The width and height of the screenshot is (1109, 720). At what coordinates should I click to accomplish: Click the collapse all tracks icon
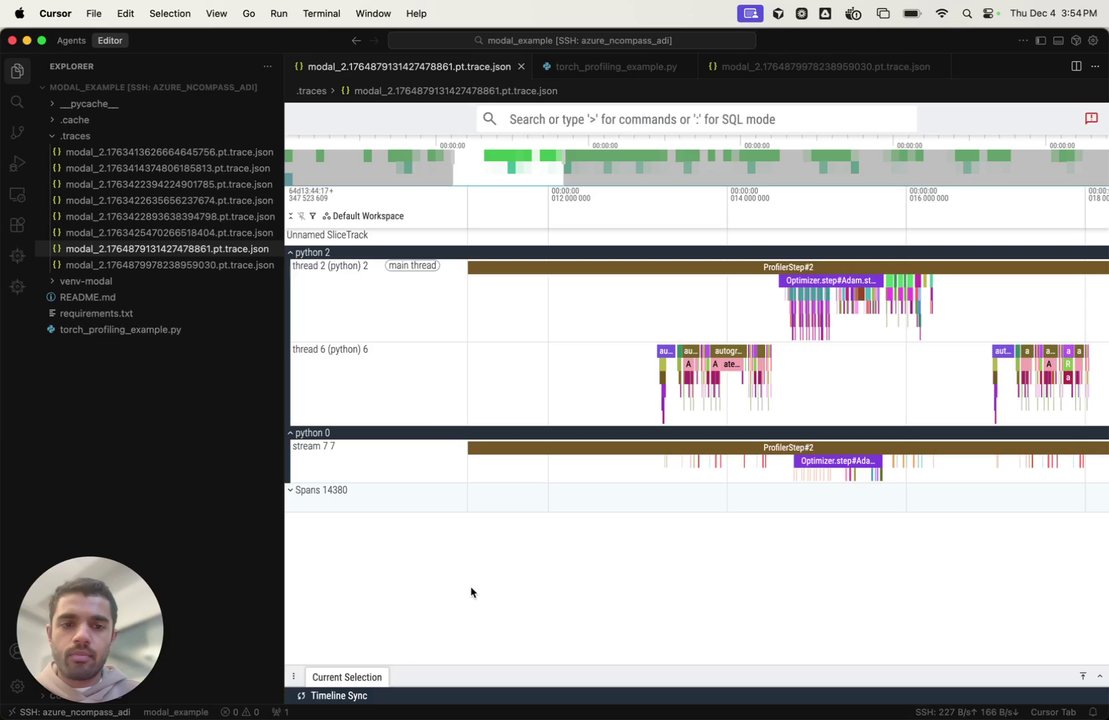click(x=291, y=216)
